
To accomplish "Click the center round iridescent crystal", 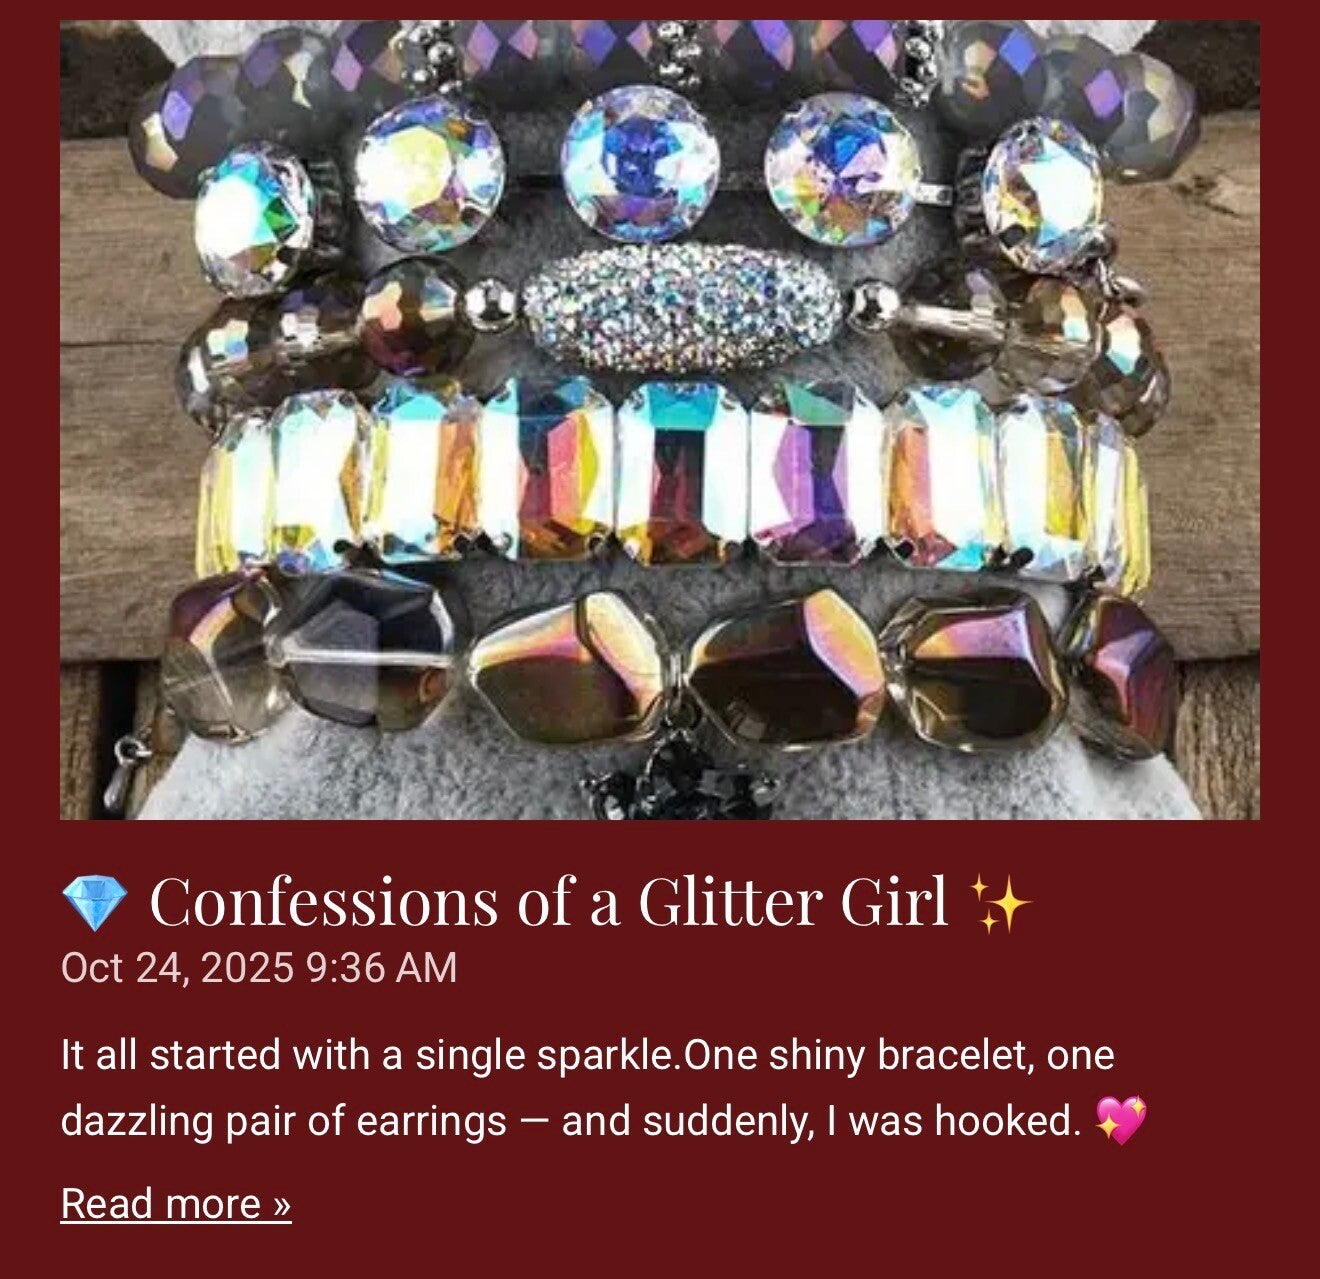I will tap(640, 163).
